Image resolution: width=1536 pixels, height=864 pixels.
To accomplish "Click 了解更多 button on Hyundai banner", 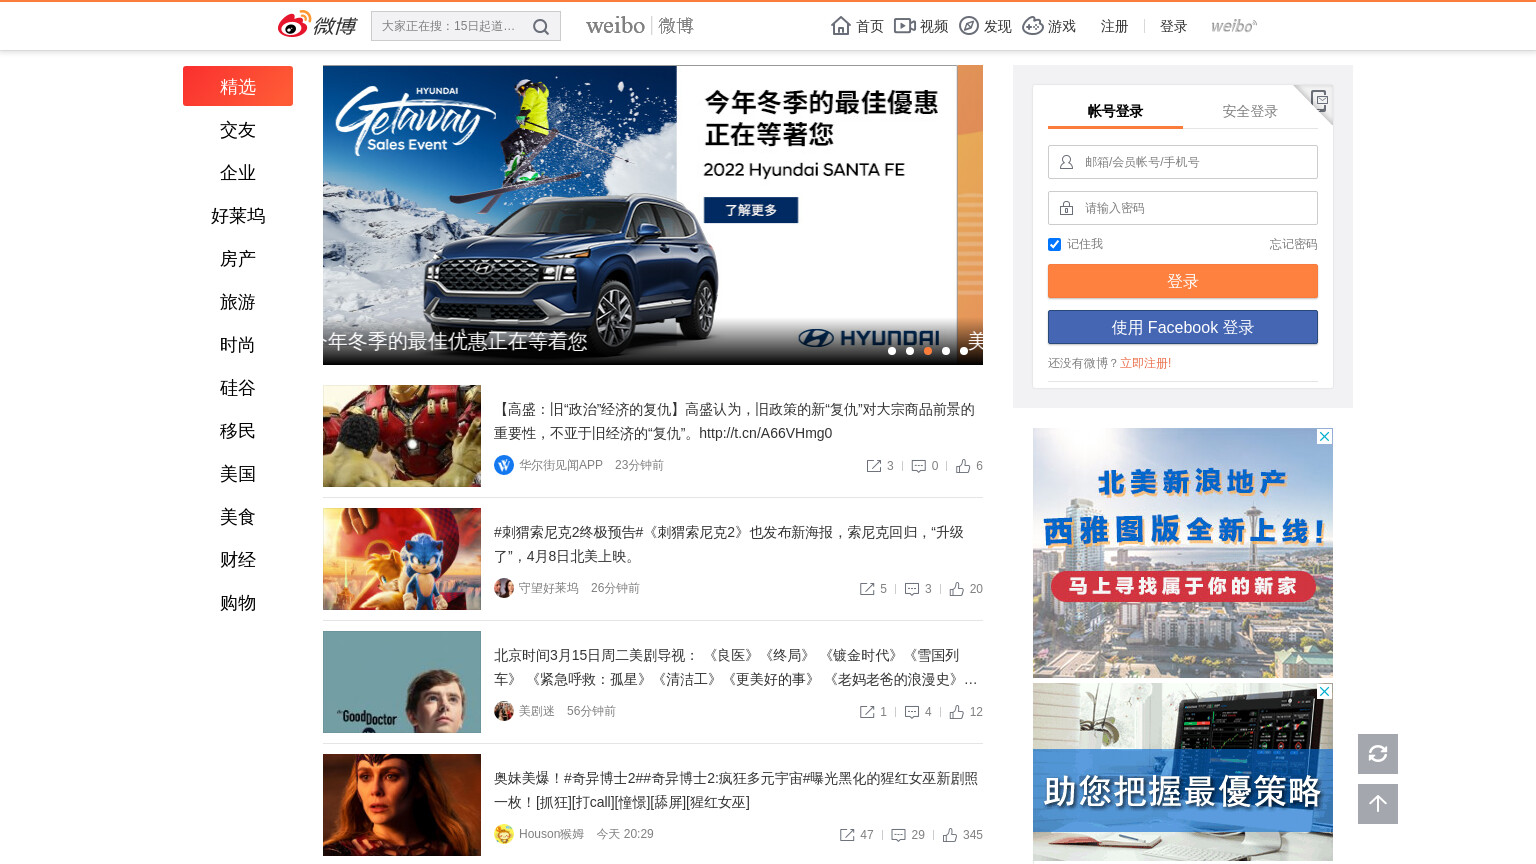I will tap(751, 210).
